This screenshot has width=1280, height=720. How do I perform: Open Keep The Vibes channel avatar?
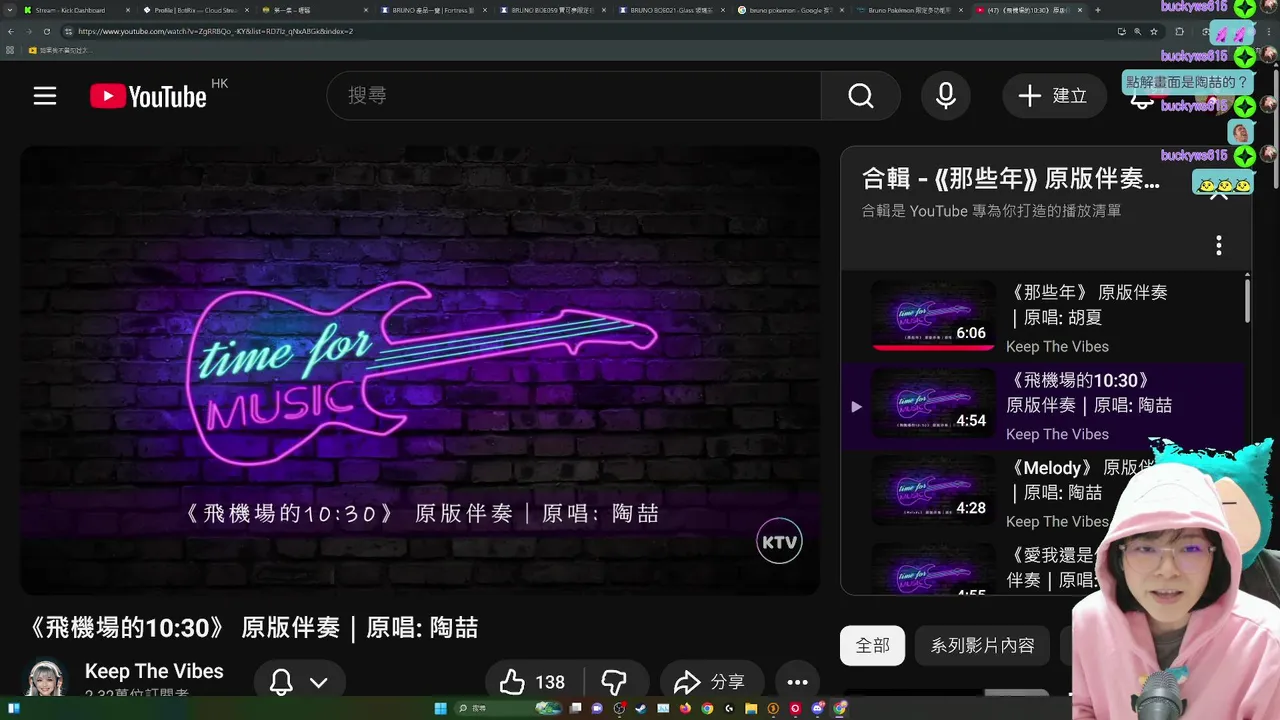(x=45, y=678)
